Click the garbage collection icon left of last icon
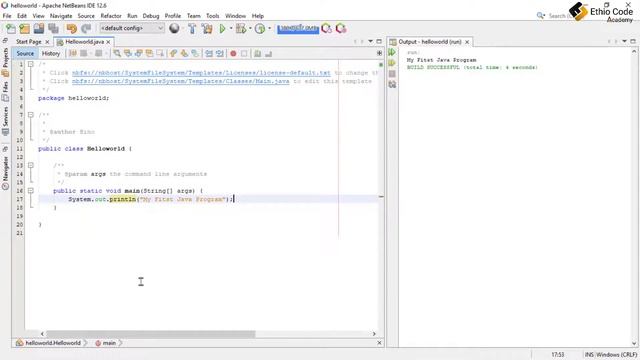640x360 pixels. (326, 29)
